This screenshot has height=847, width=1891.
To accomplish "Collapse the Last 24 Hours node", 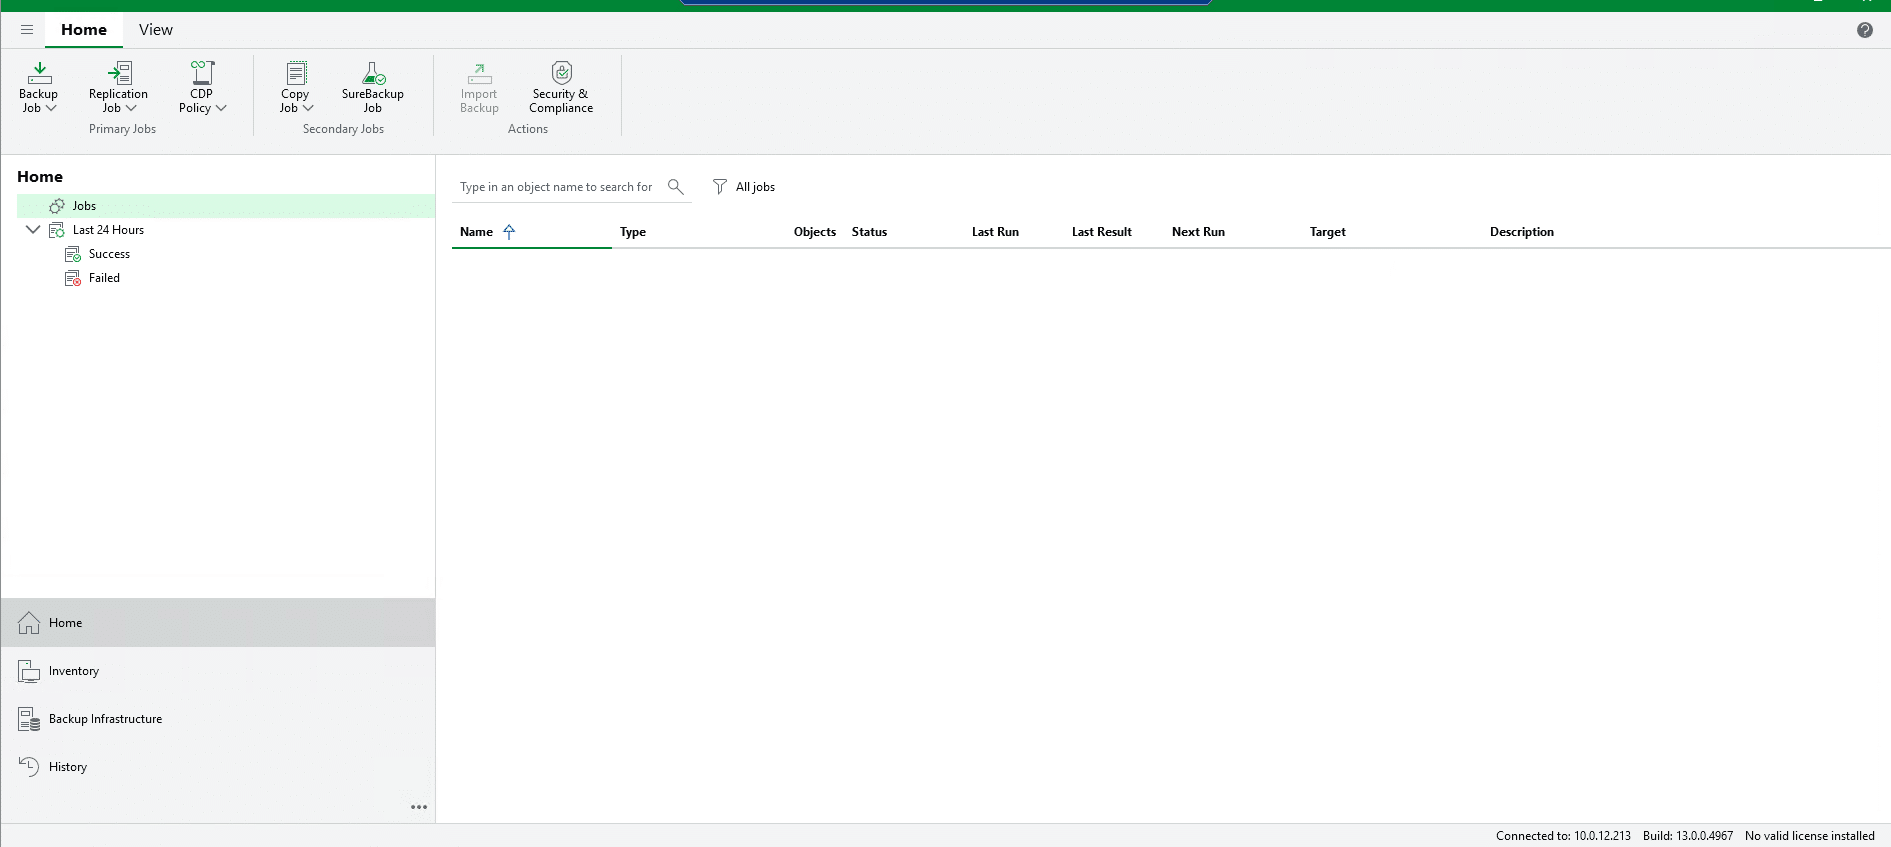I will (33, 230).
